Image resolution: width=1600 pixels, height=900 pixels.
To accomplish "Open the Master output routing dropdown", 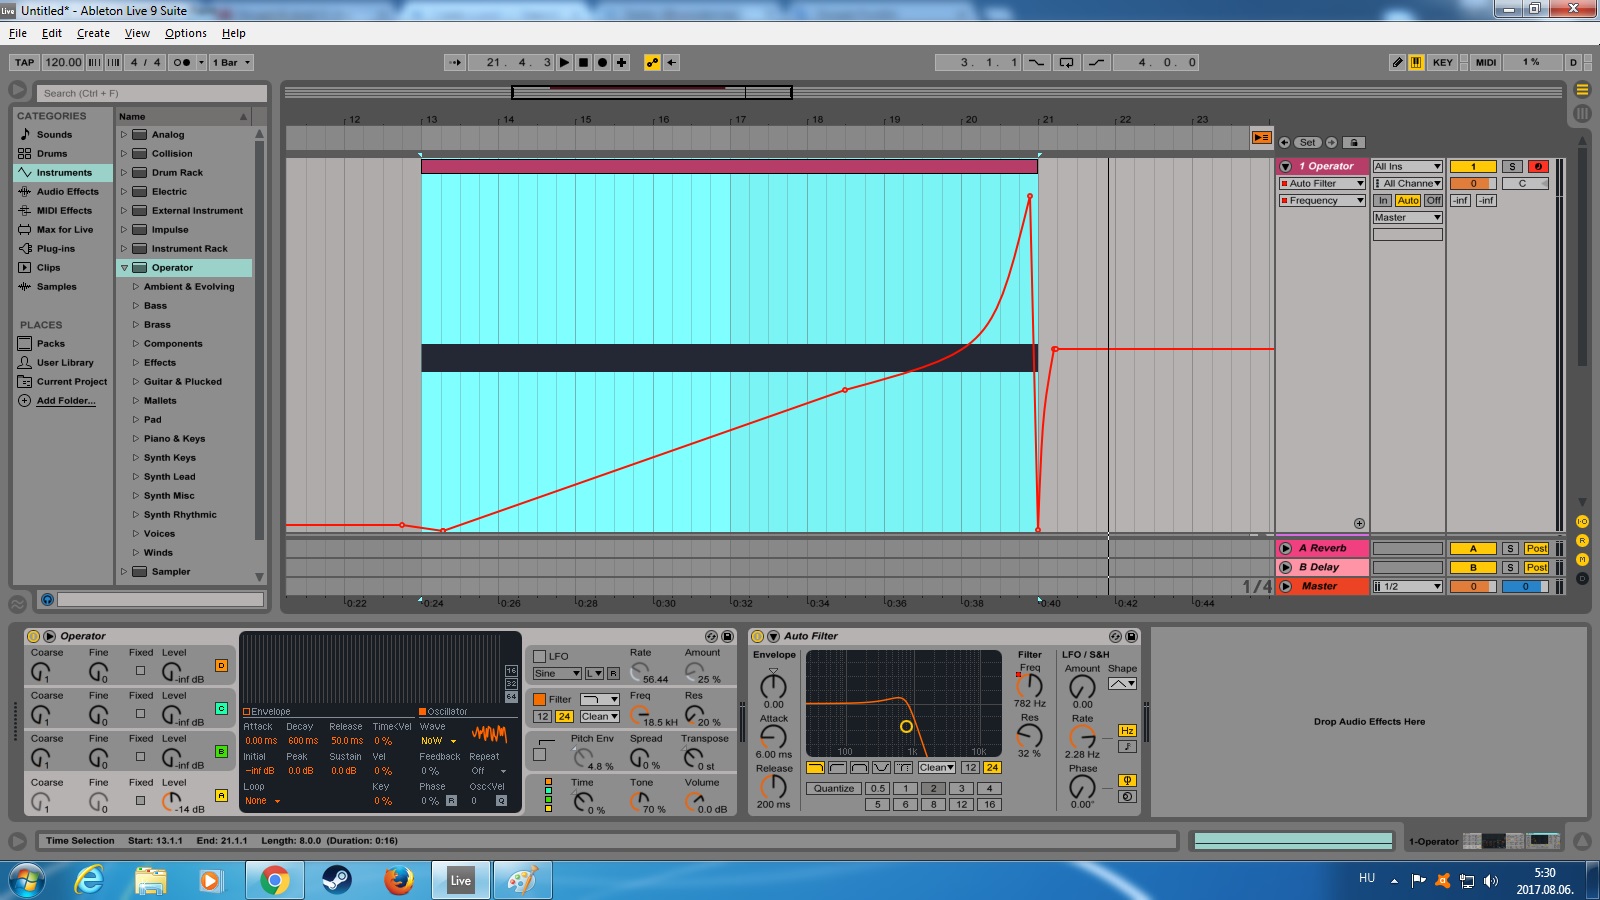I will coord(1408,217).
